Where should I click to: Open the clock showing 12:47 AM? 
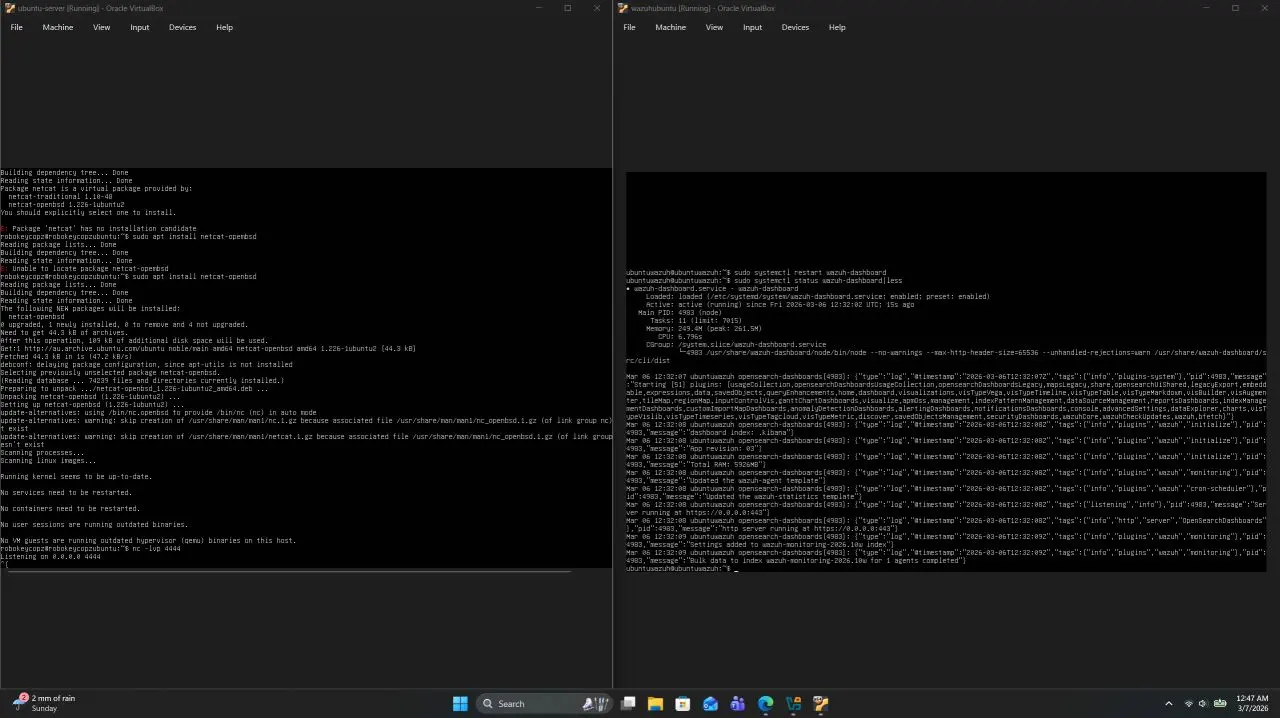click(x=1252, y=703)
